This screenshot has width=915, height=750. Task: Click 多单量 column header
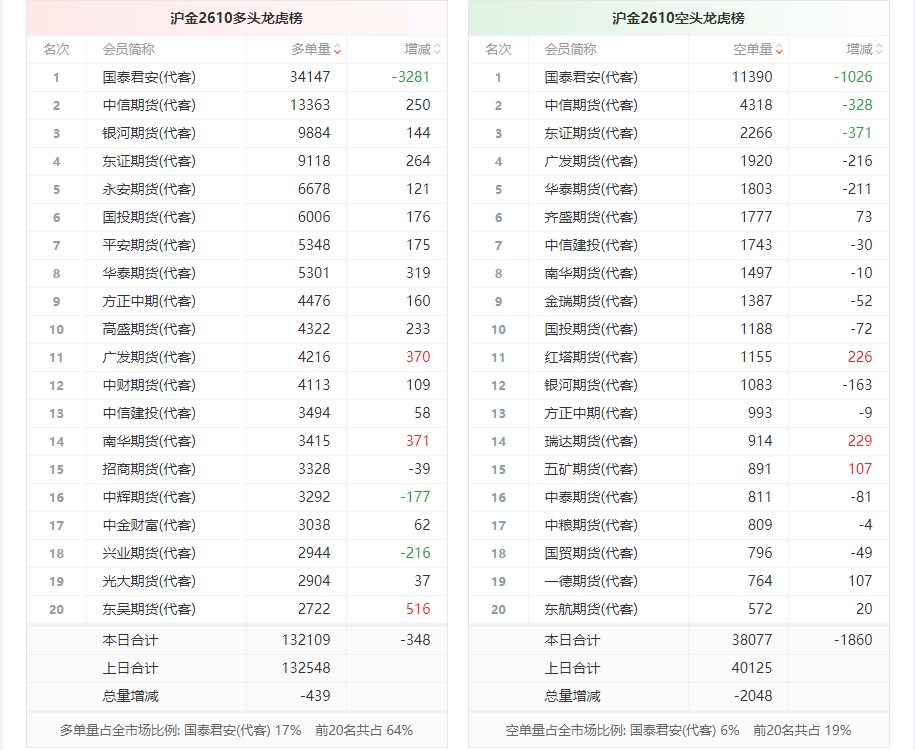(x=311, y=50)
